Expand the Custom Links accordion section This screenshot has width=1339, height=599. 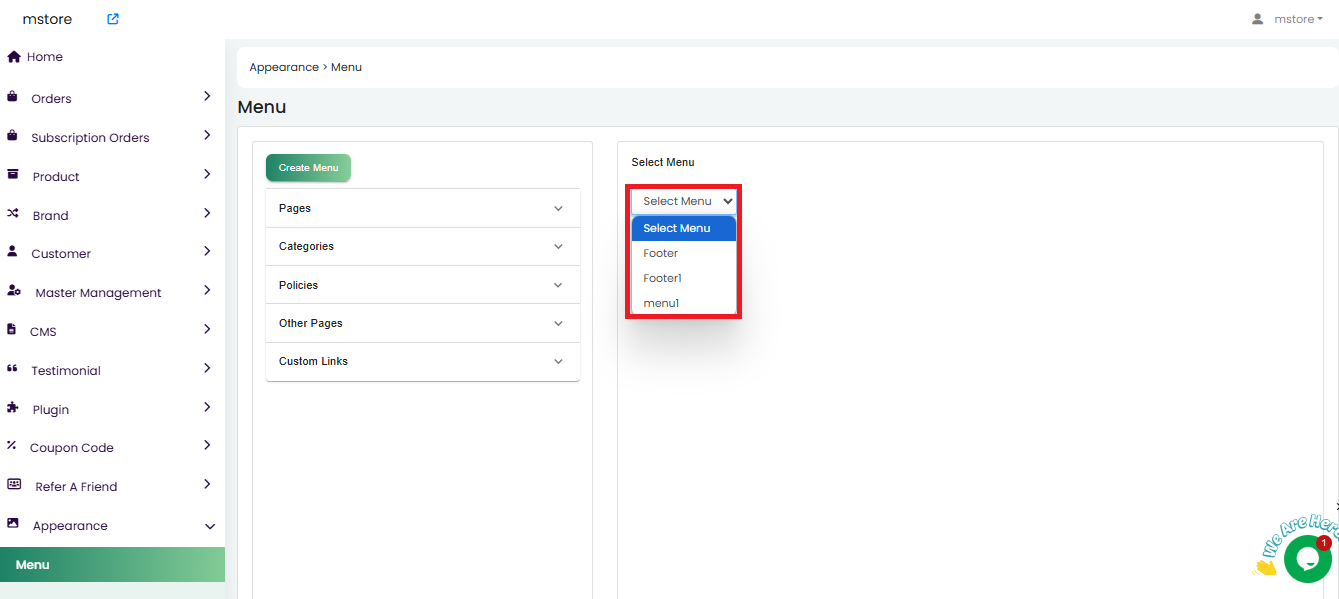click(422, 361)
